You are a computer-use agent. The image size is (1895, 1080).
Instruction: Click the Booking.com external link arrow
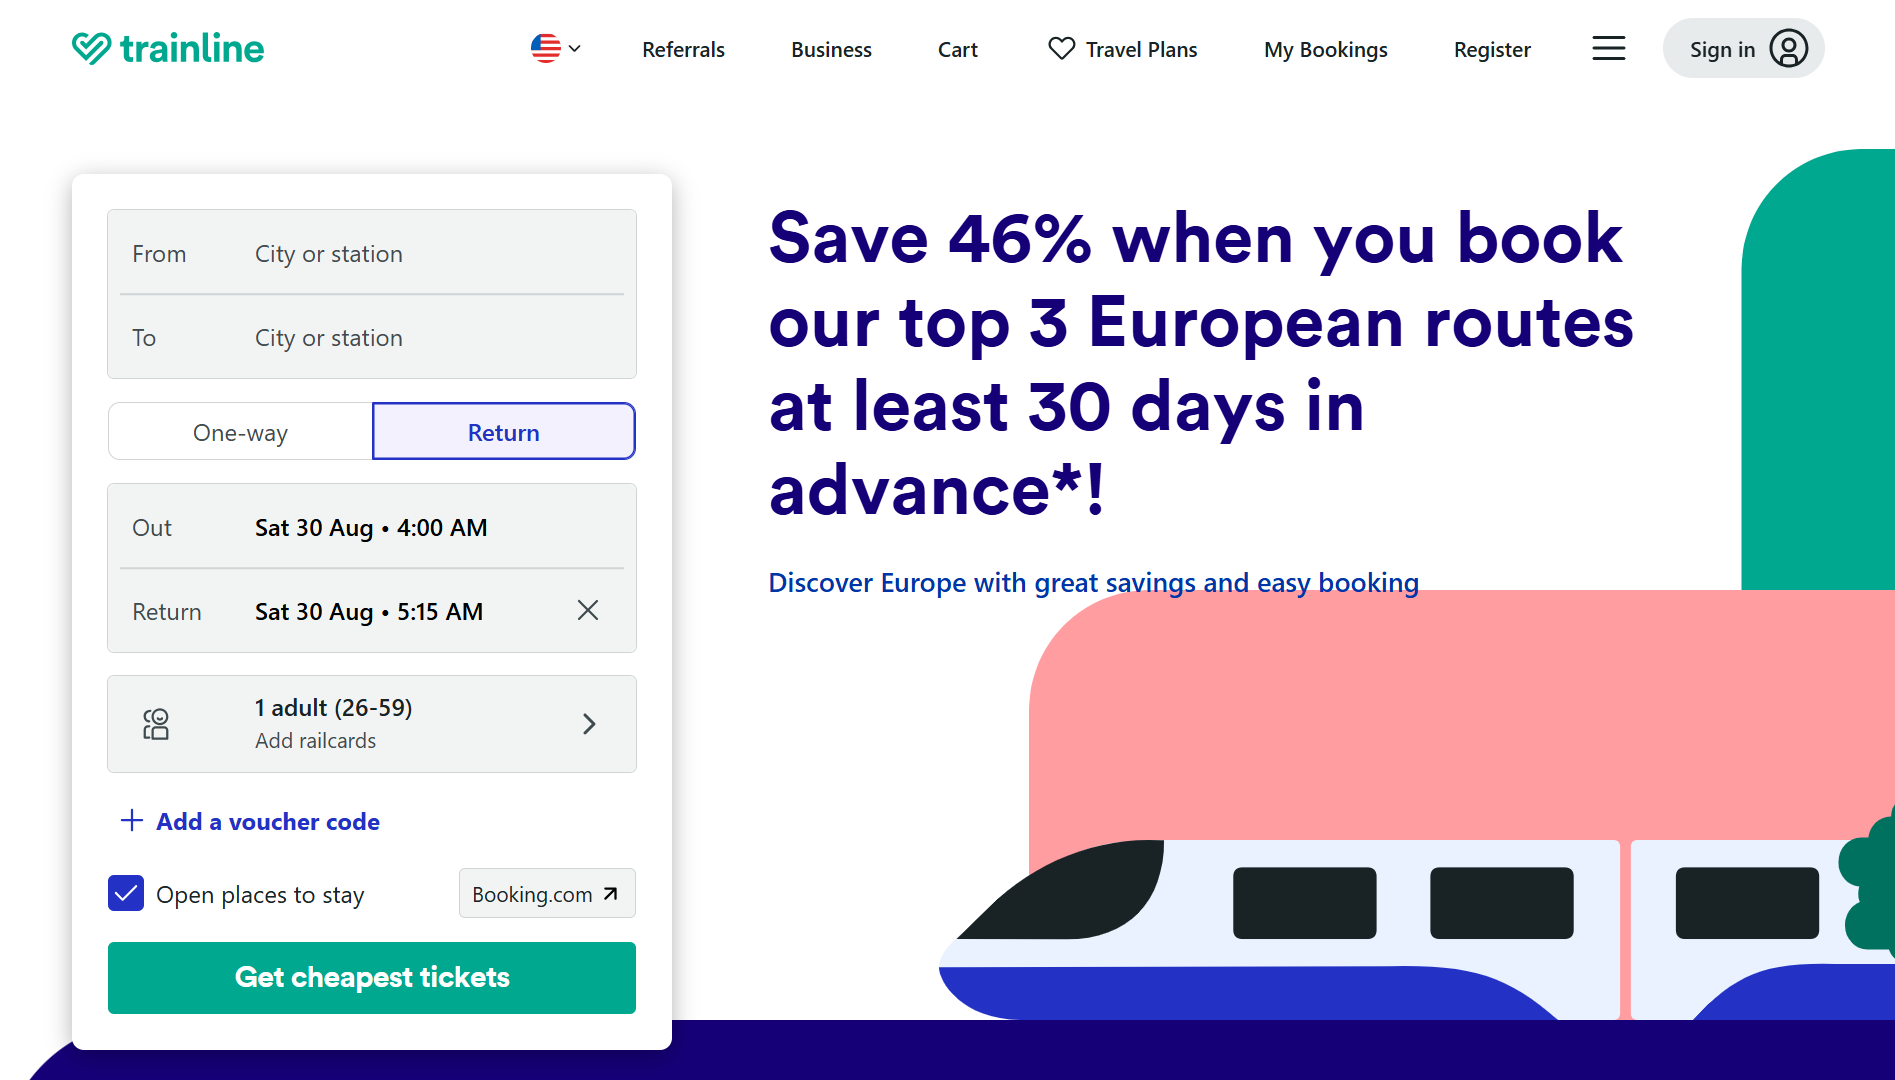coord(611,894)
